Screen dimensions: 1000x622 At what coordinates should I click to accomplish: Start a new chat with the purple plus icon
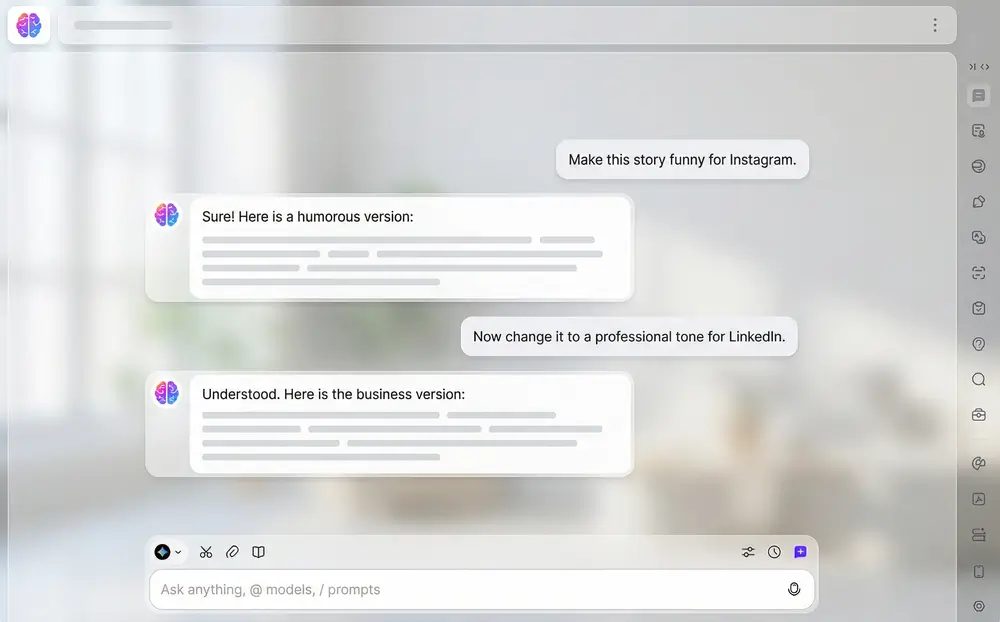point(800,552)
